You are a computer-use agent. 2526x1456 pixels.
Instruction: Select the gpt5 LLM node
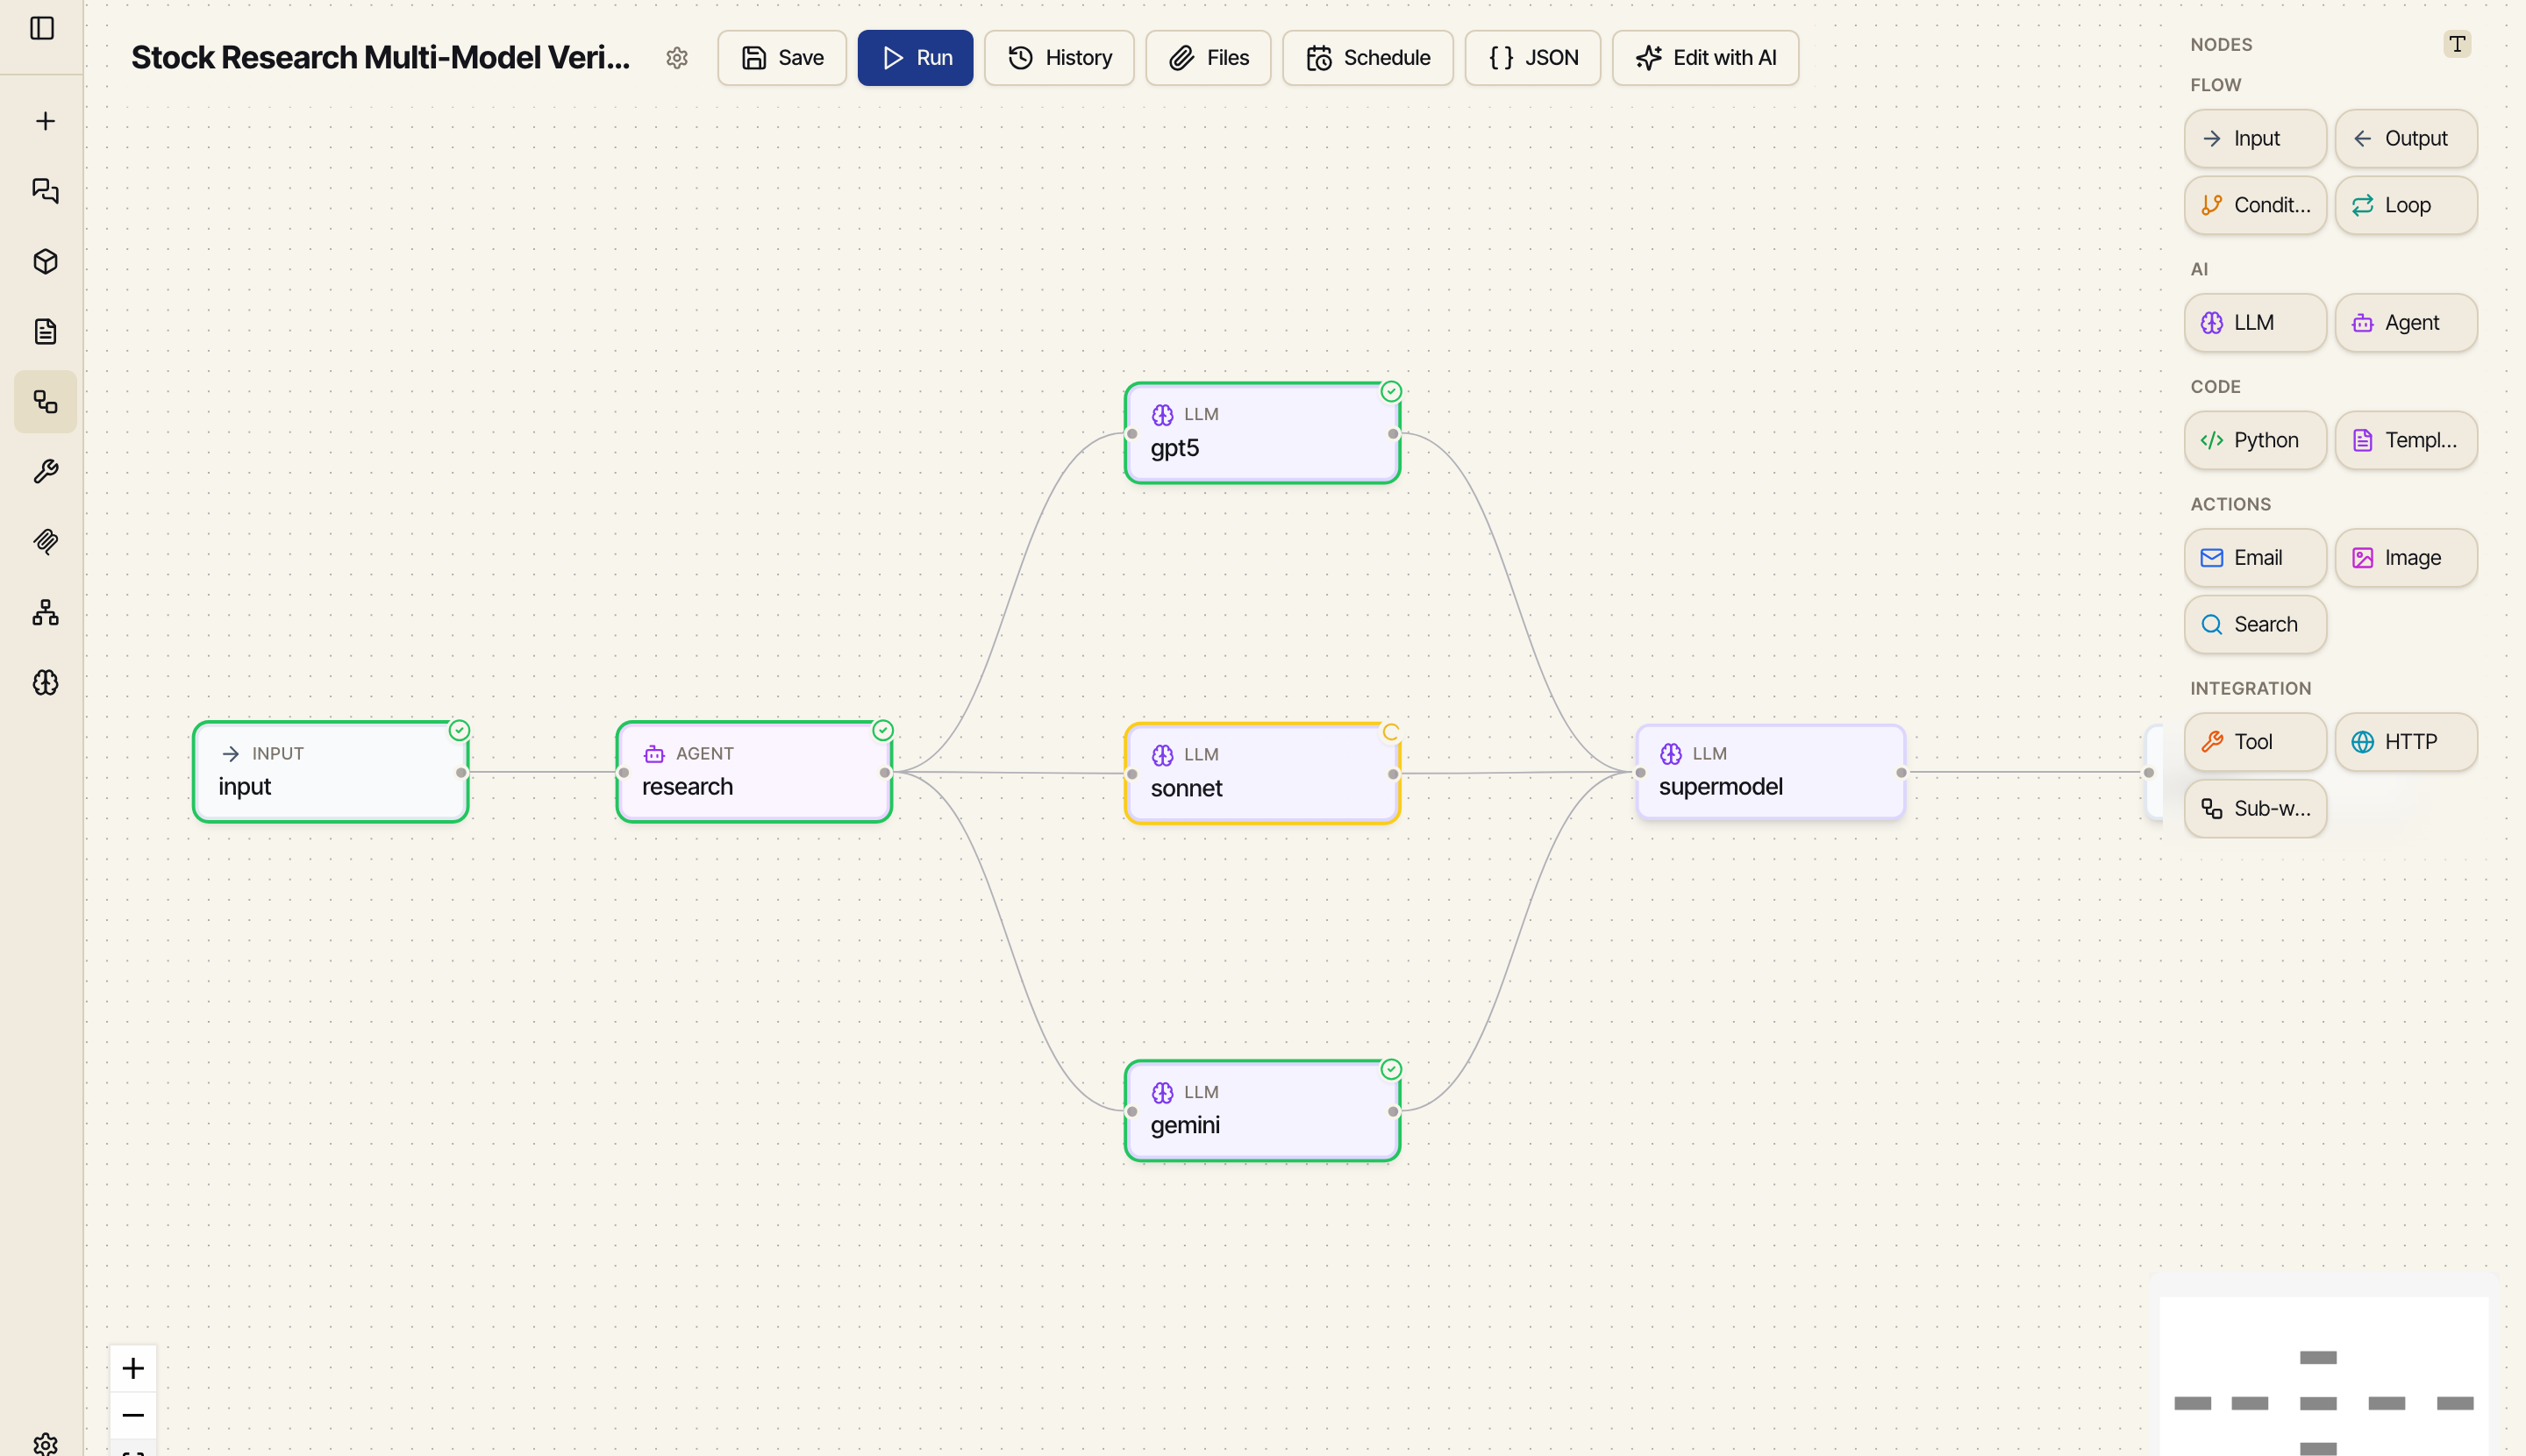click(1262, 433)
